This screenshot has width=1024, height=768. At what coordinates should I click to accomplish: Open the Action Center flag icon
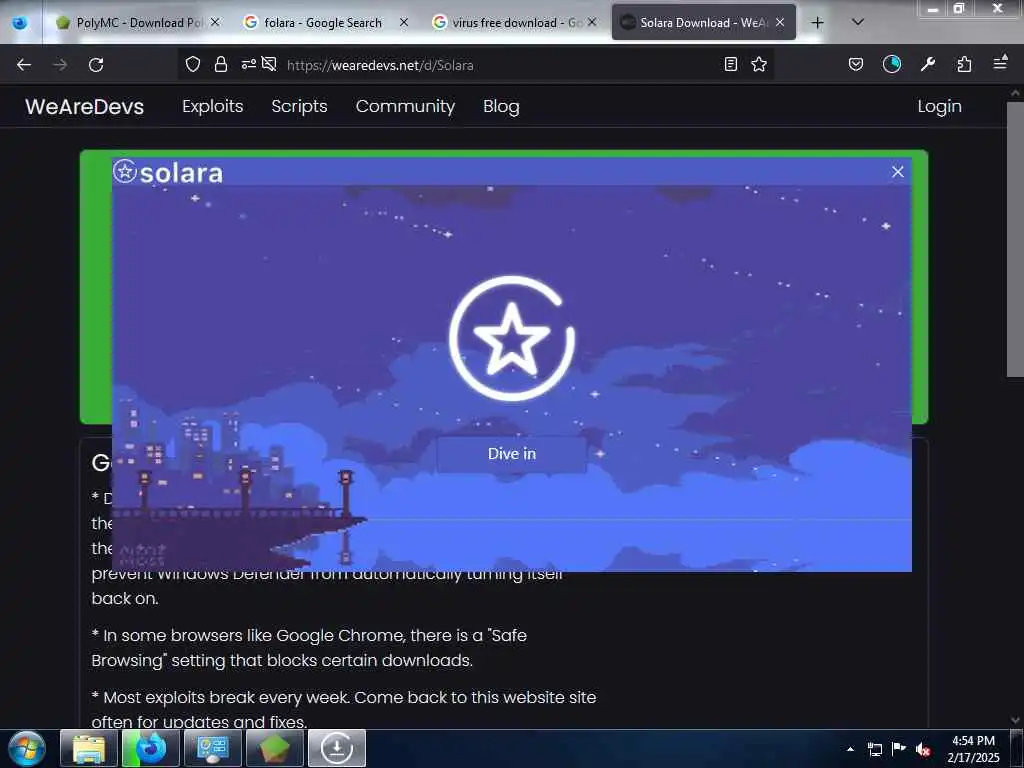[x=899, y=749]
